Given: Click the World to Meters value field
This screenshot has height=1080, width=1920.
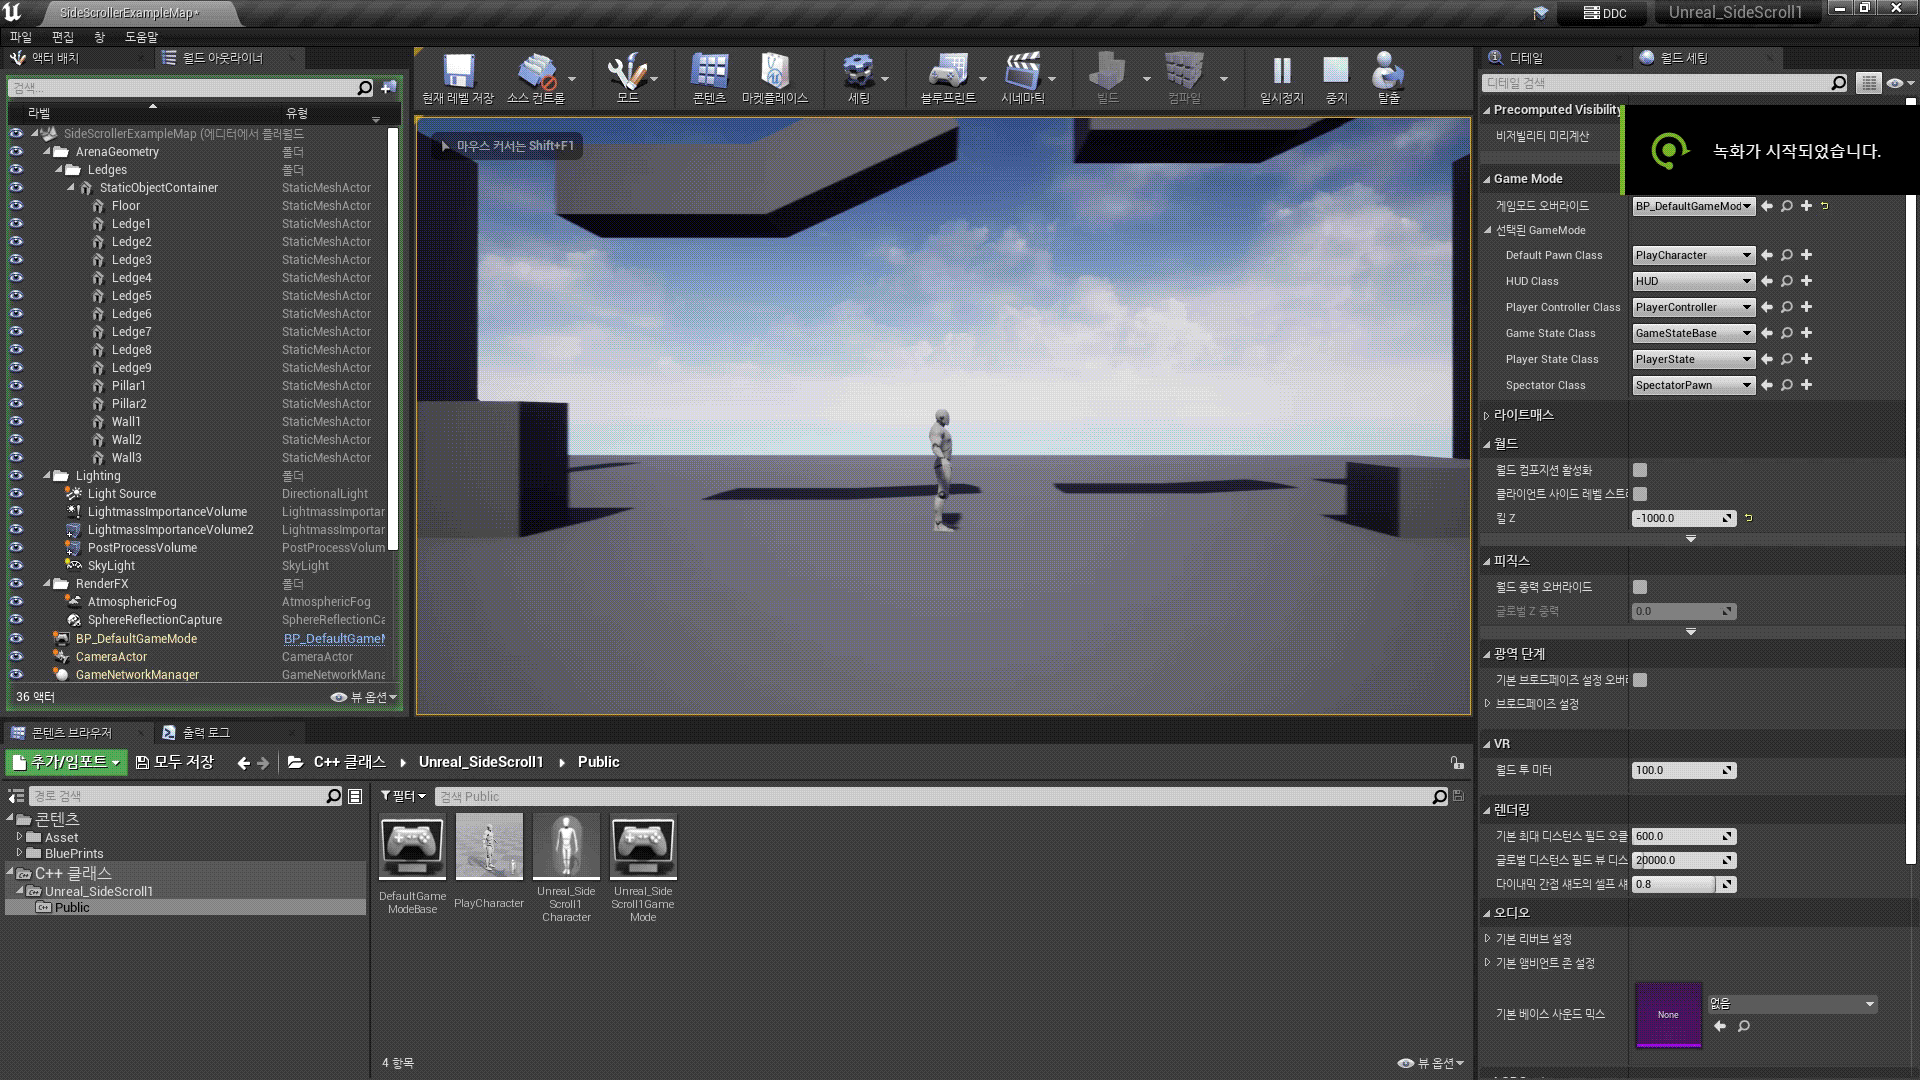Looking at the screenshot, I should click(1684, 770).
